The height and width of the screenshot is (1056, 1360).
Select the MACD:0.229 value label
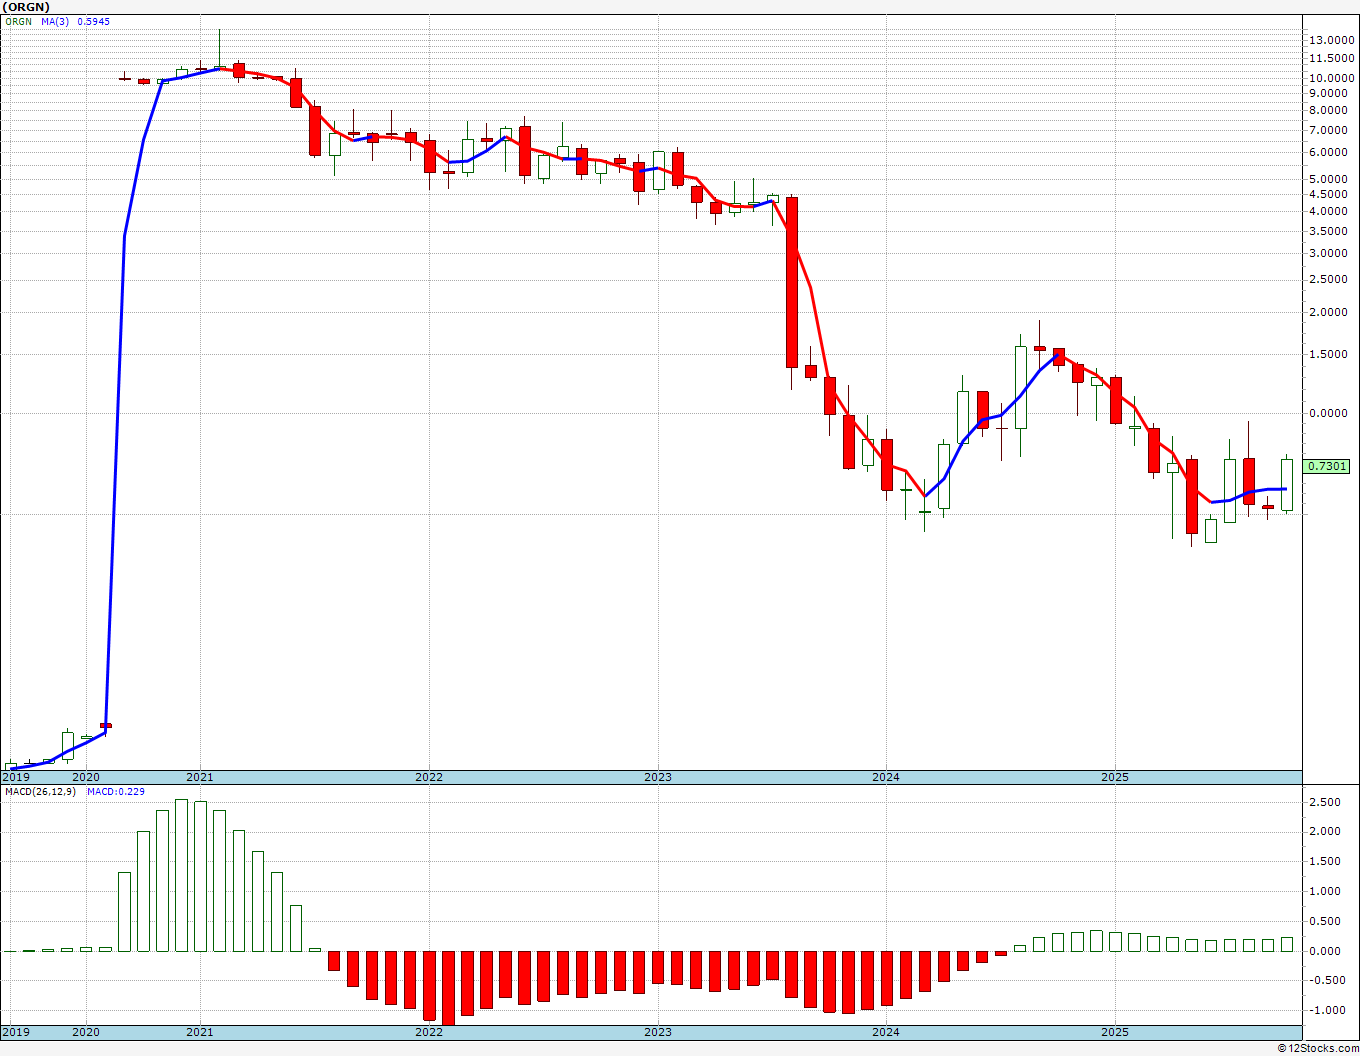[x=115, y=791]
